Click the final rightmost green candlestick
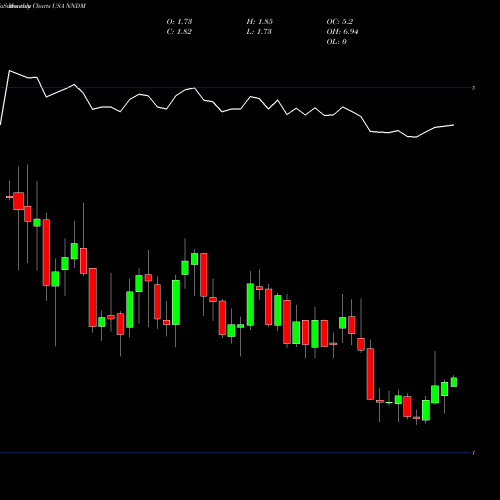The image size is (500, 500). (x=454, y=382)
